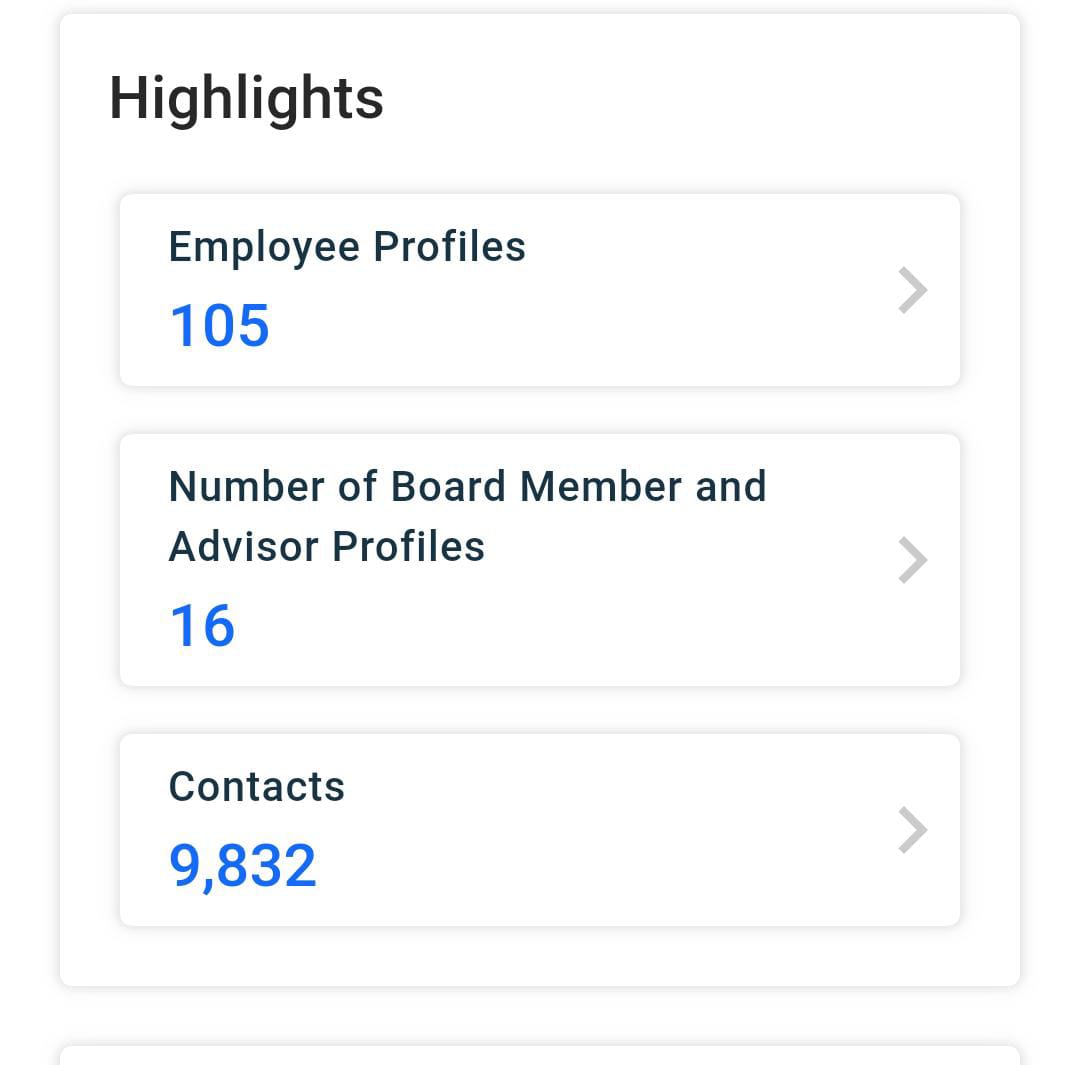This screenshot has width=1080, height=1065.
Task: Click empty area beside Highlights title
Action: tap(689, 99)
